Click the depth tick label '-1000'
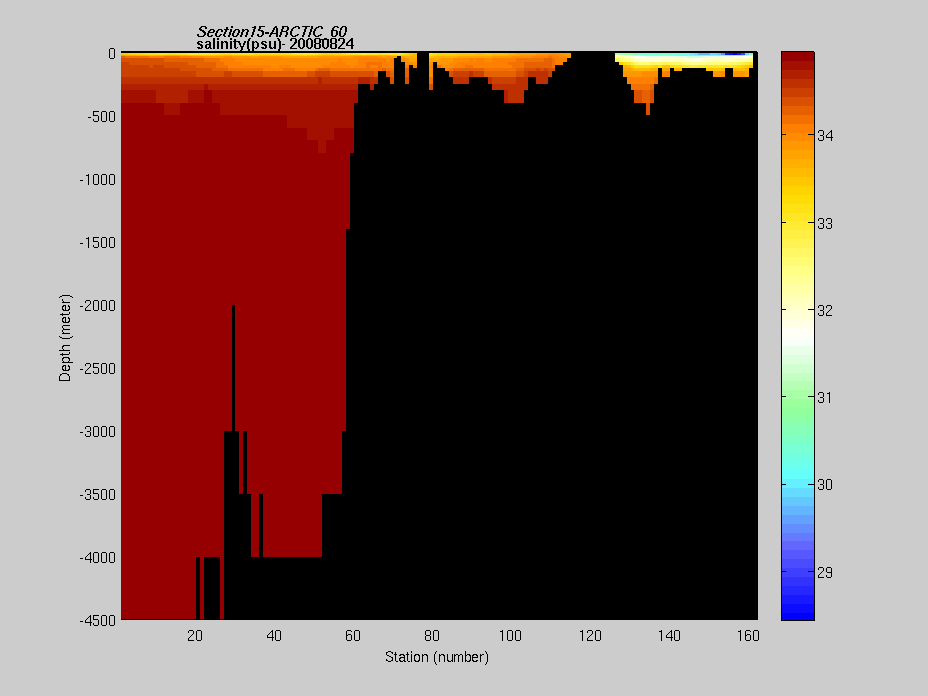Image resolution: width=928 pixels, height=696 pixels. [98, 180]
